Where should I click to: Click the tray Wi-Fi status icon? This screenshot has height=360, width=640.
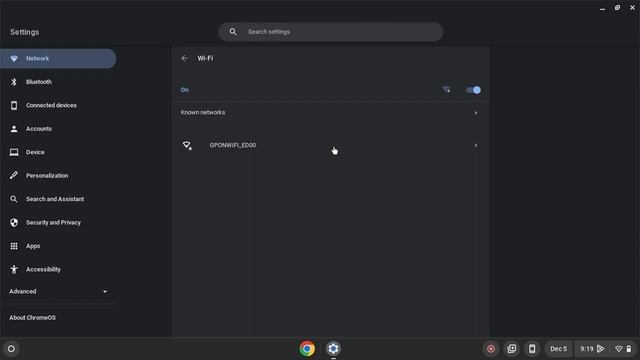click(619, 349)
